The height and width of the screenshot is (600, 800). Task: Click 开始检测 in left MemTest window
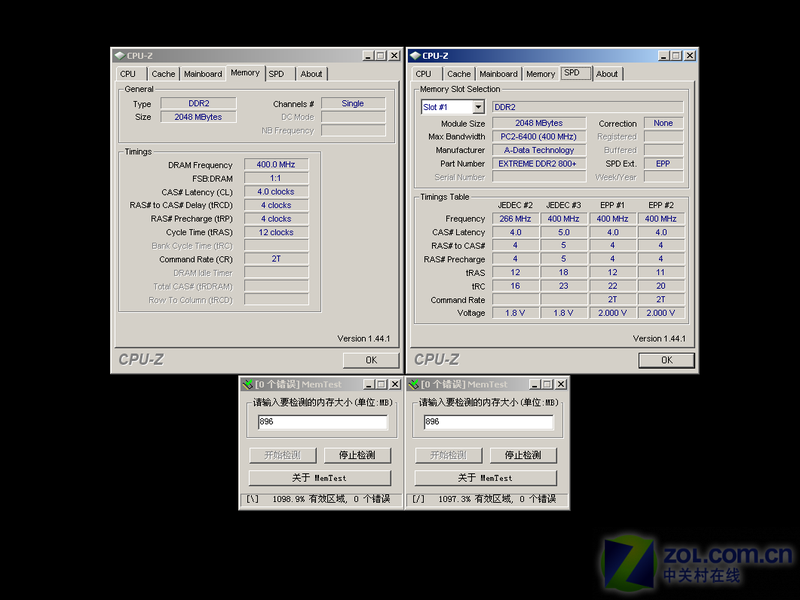(283, 455)
